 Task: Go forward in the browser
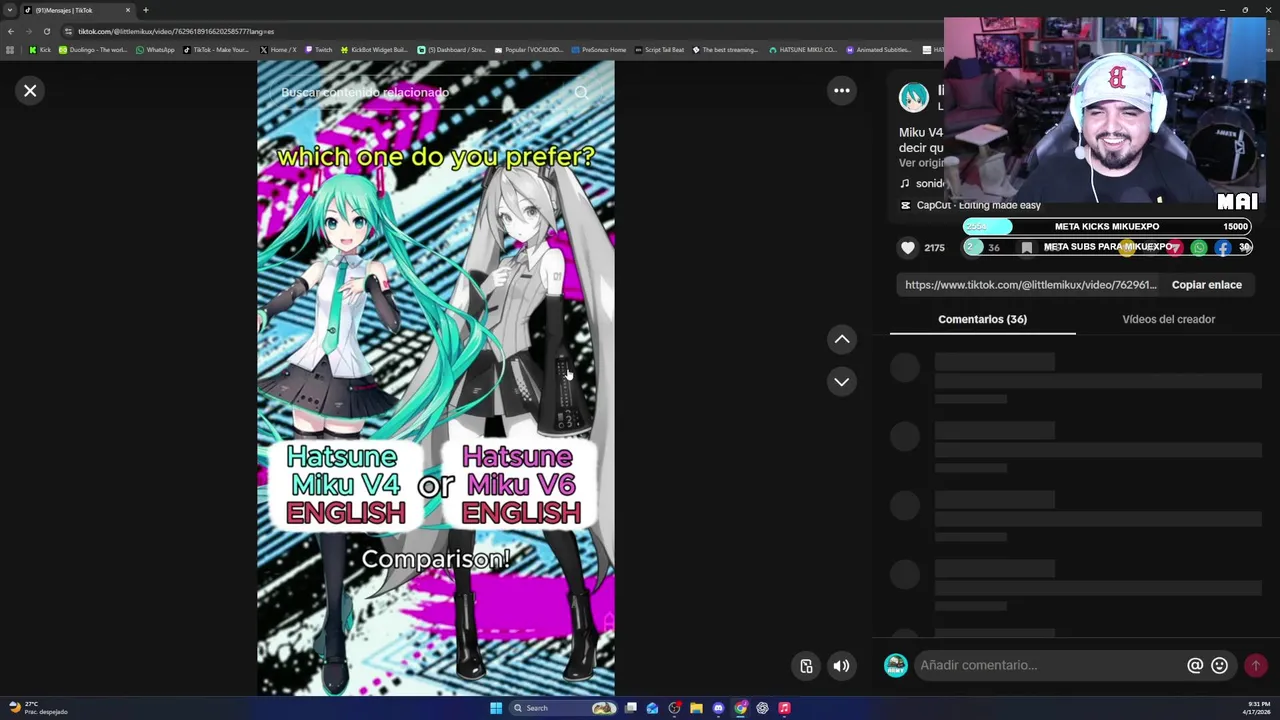[x=28, y=31]
